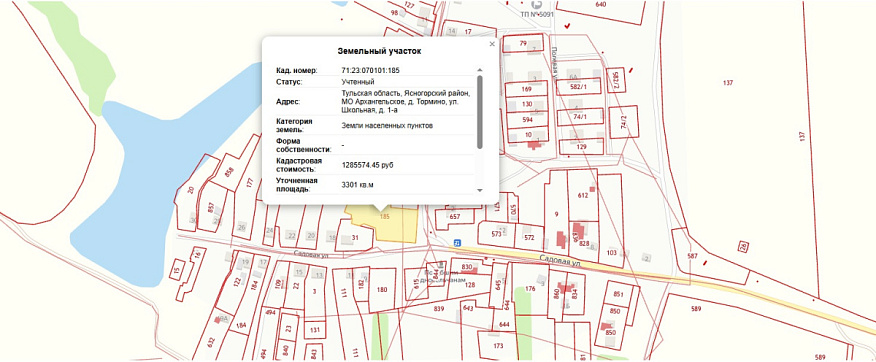
Task: Click cadastral number 71:23:070101:185 value
Action: pyautogui.click(x=370, y=70)
